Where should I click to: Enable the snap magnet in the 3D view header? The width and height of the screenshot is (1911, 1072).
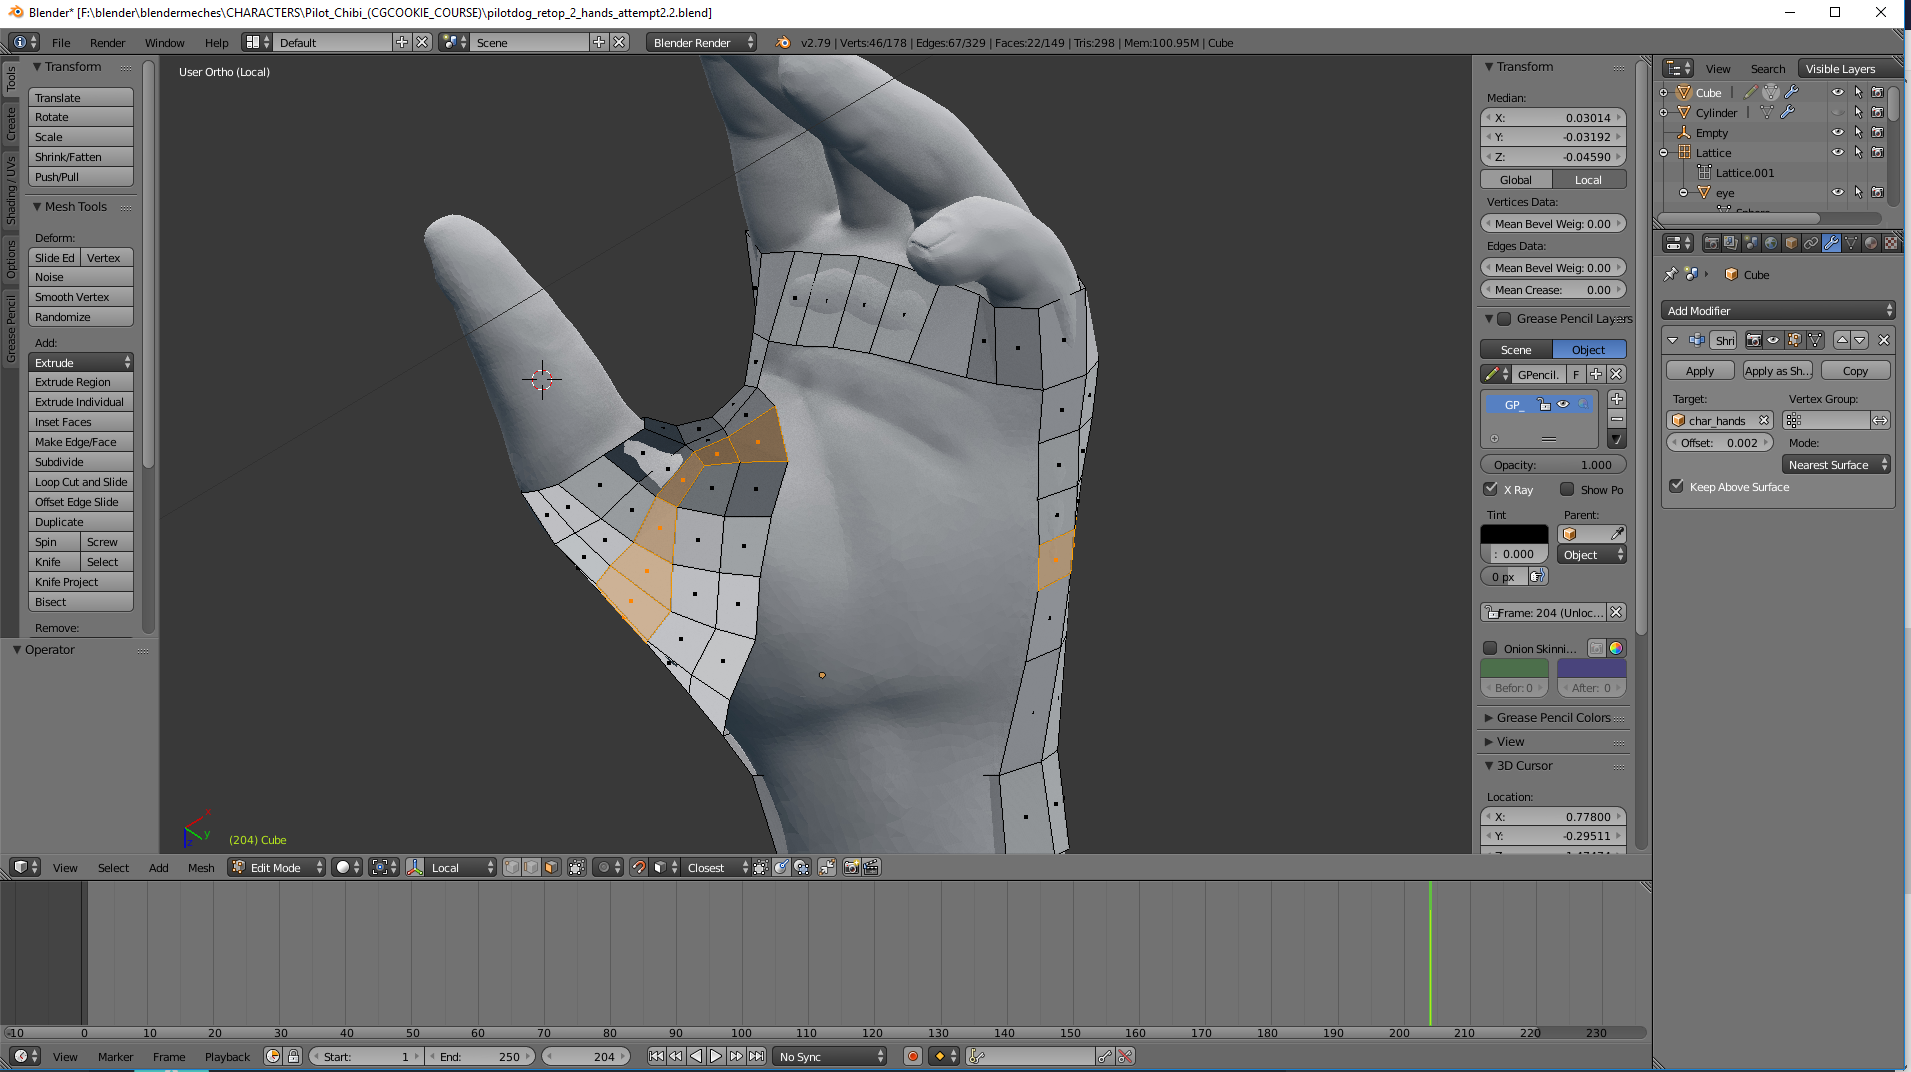639,868
